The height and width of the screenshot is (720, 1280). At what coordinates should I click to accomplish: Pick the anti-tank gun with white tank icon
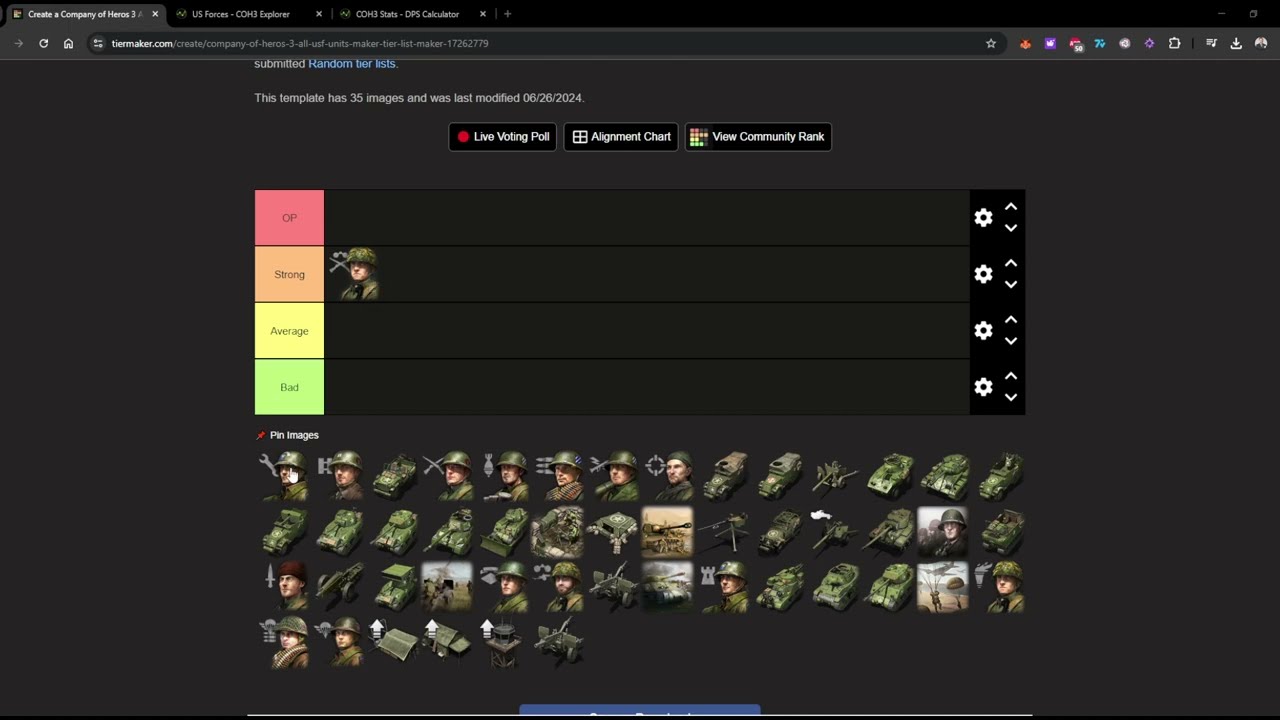(833, 531)
